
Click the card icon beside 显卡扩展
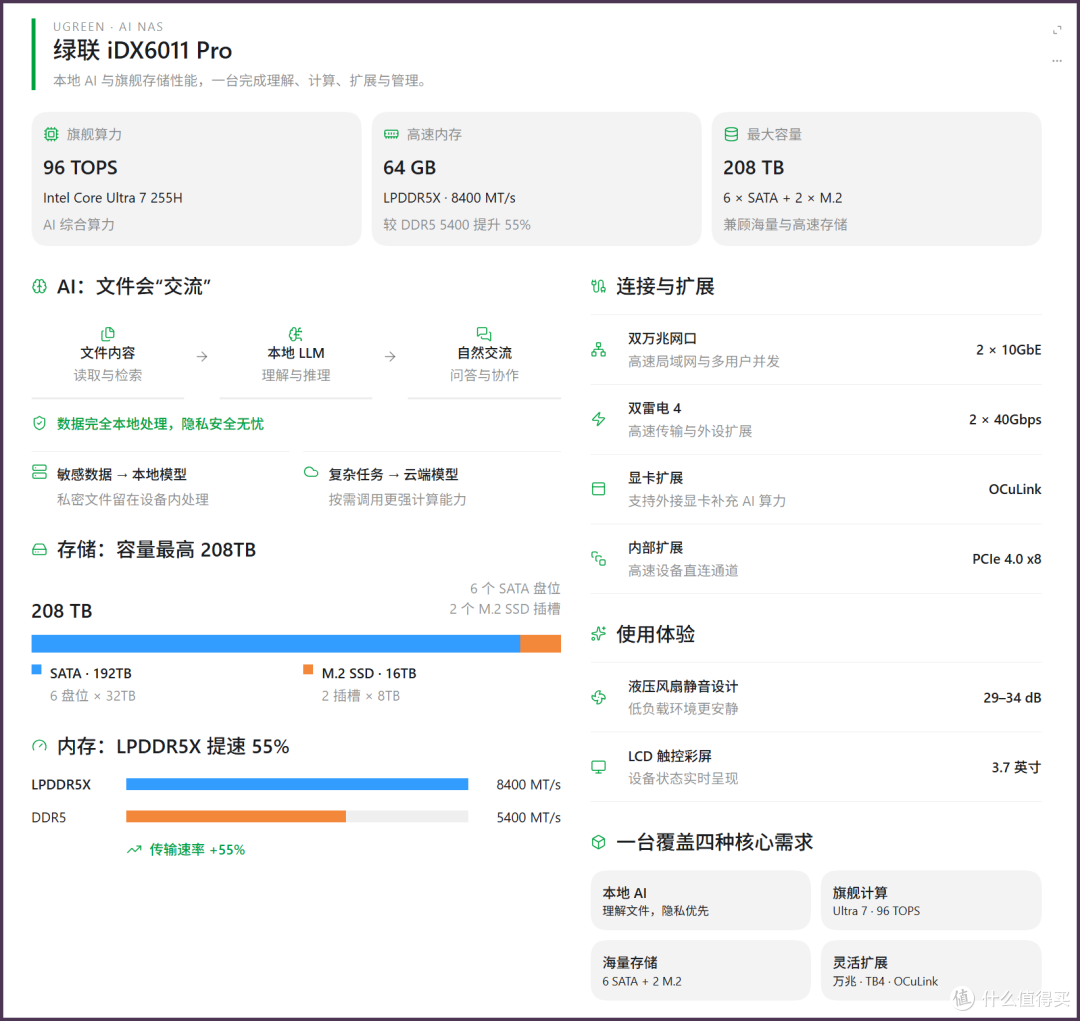click(x=599, y=488)
